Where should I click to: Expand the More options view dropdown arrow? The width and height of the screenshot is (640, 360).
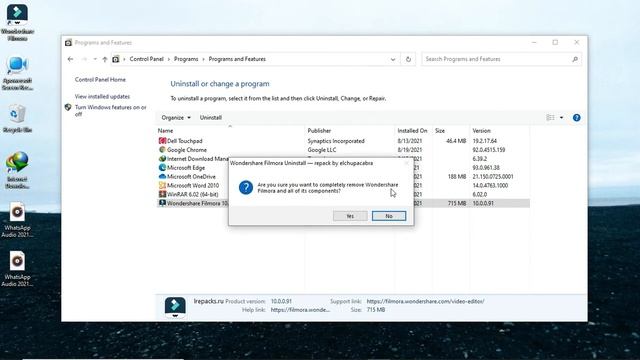pos(562,118)
